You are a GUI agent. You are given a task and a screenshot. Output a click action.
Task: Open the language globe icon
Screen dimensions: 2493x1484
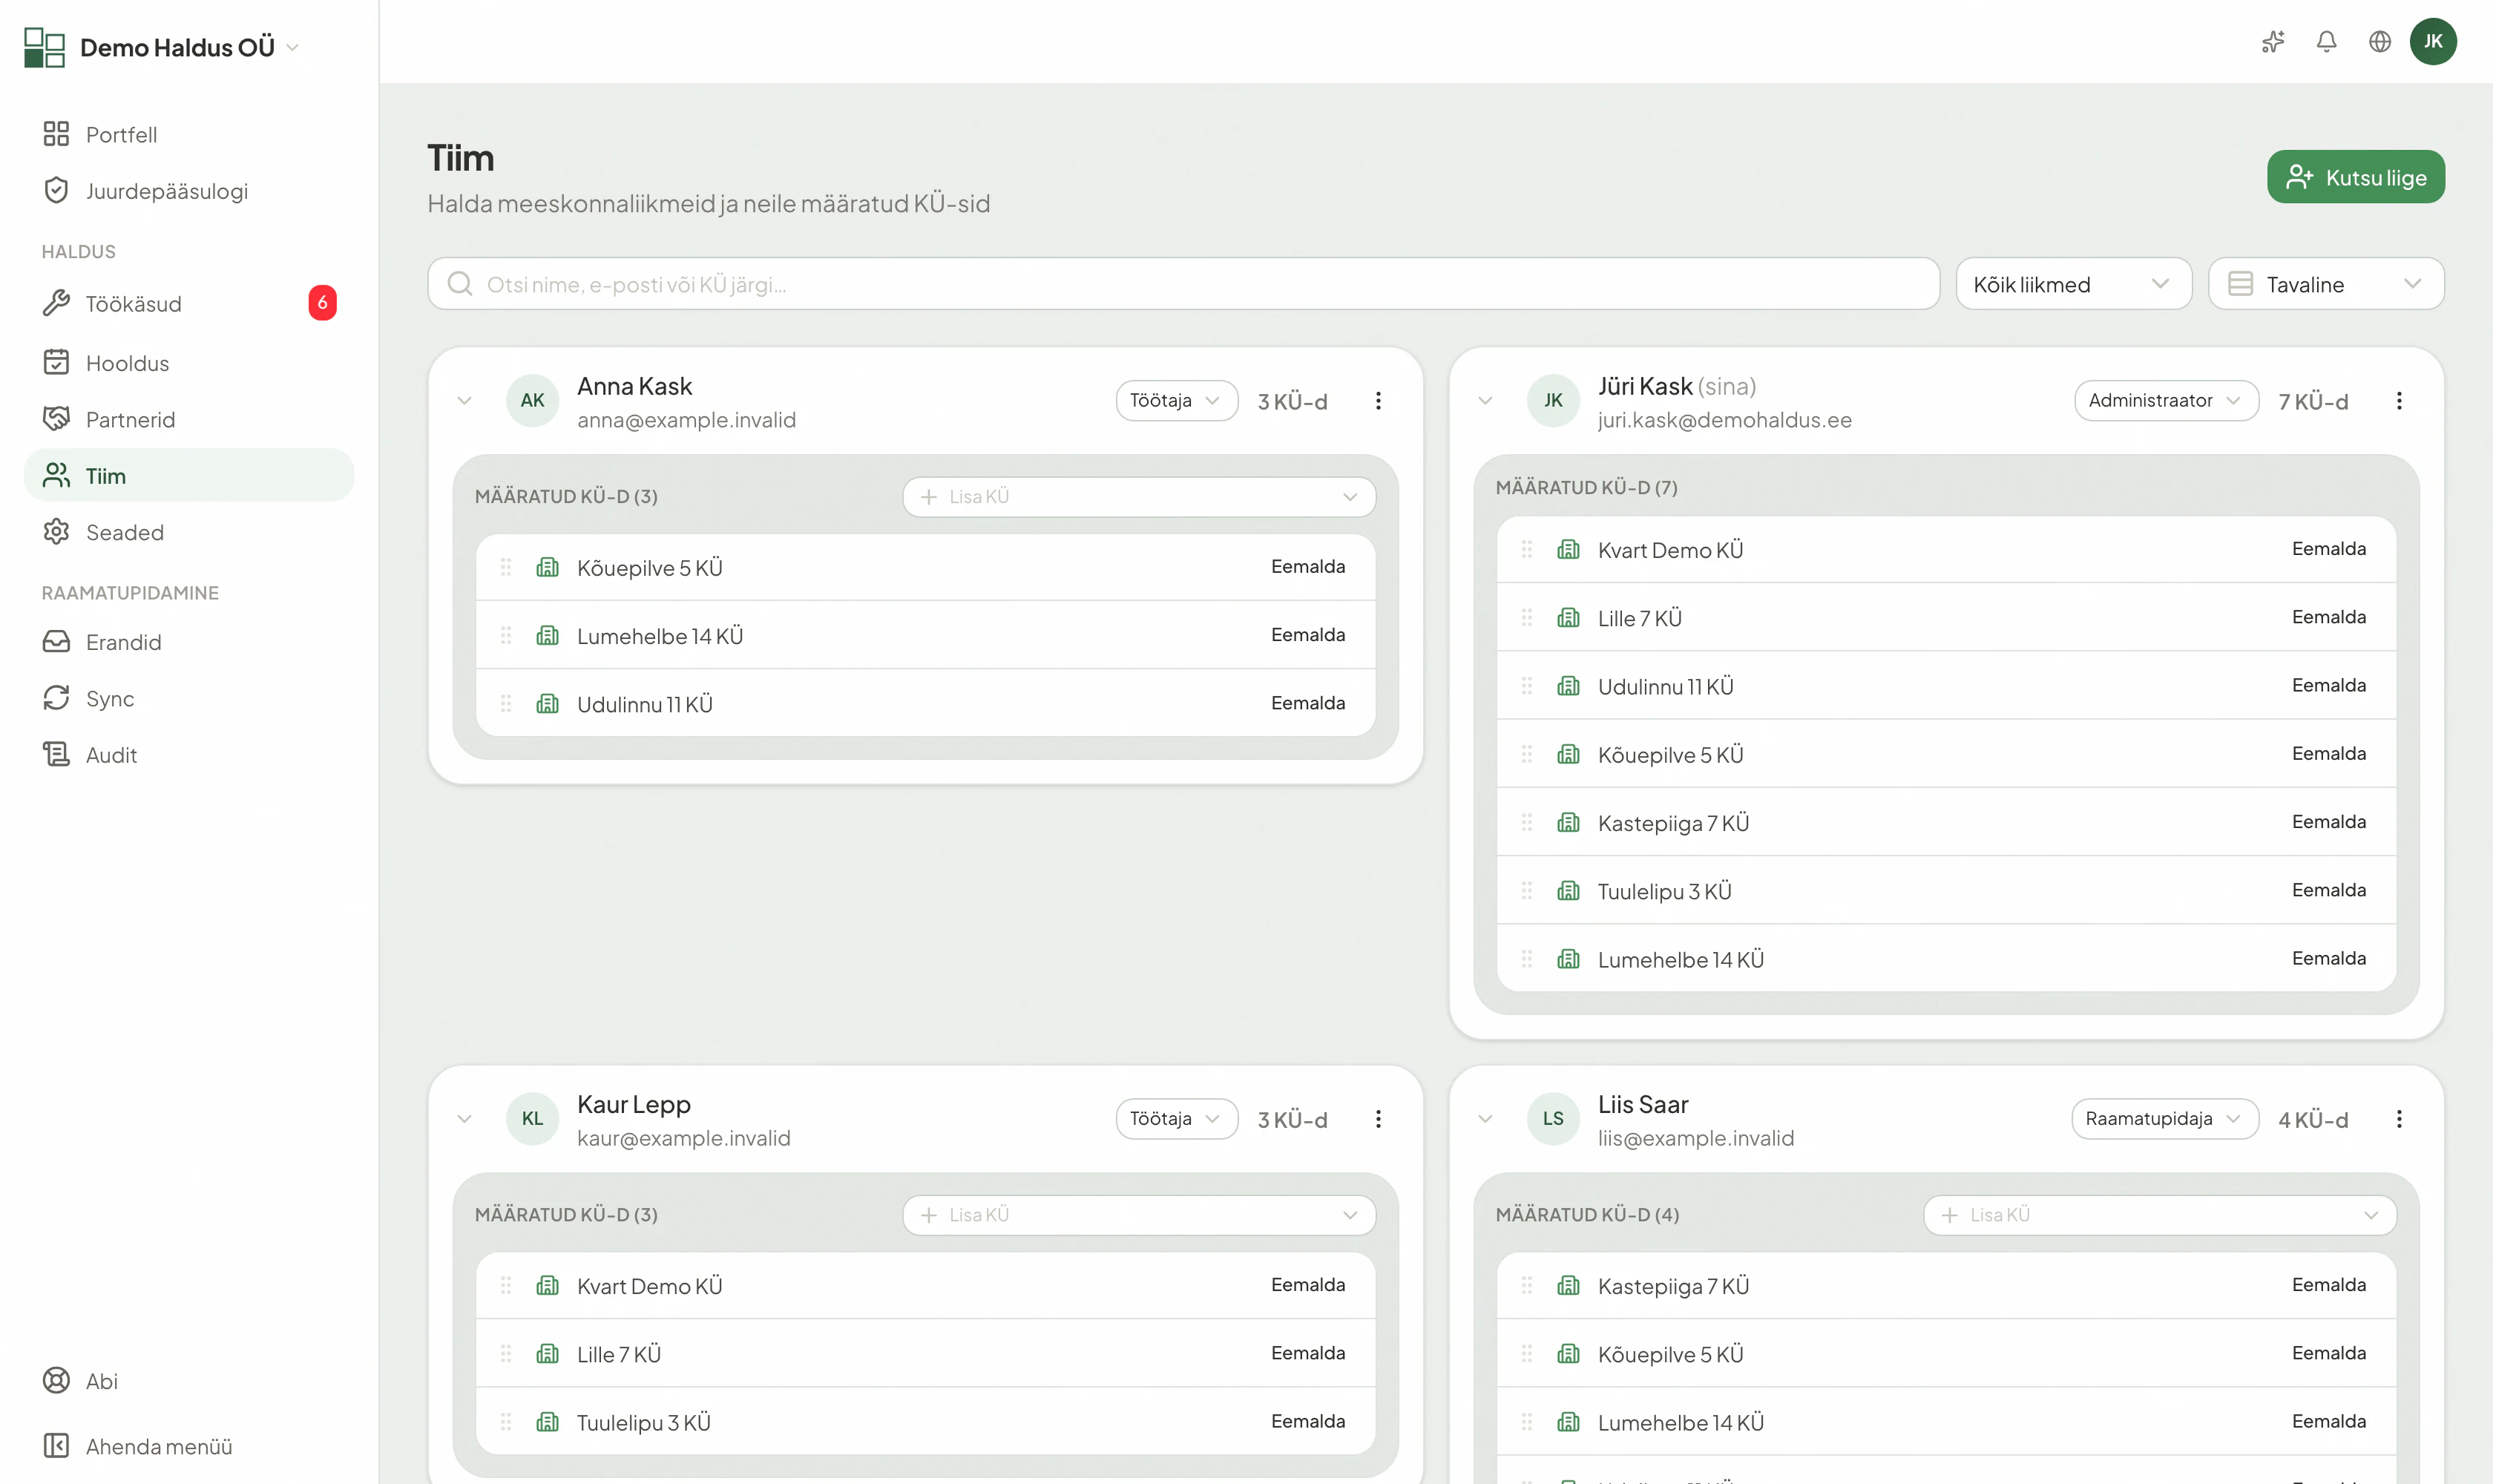click(x=2379, y=41)
